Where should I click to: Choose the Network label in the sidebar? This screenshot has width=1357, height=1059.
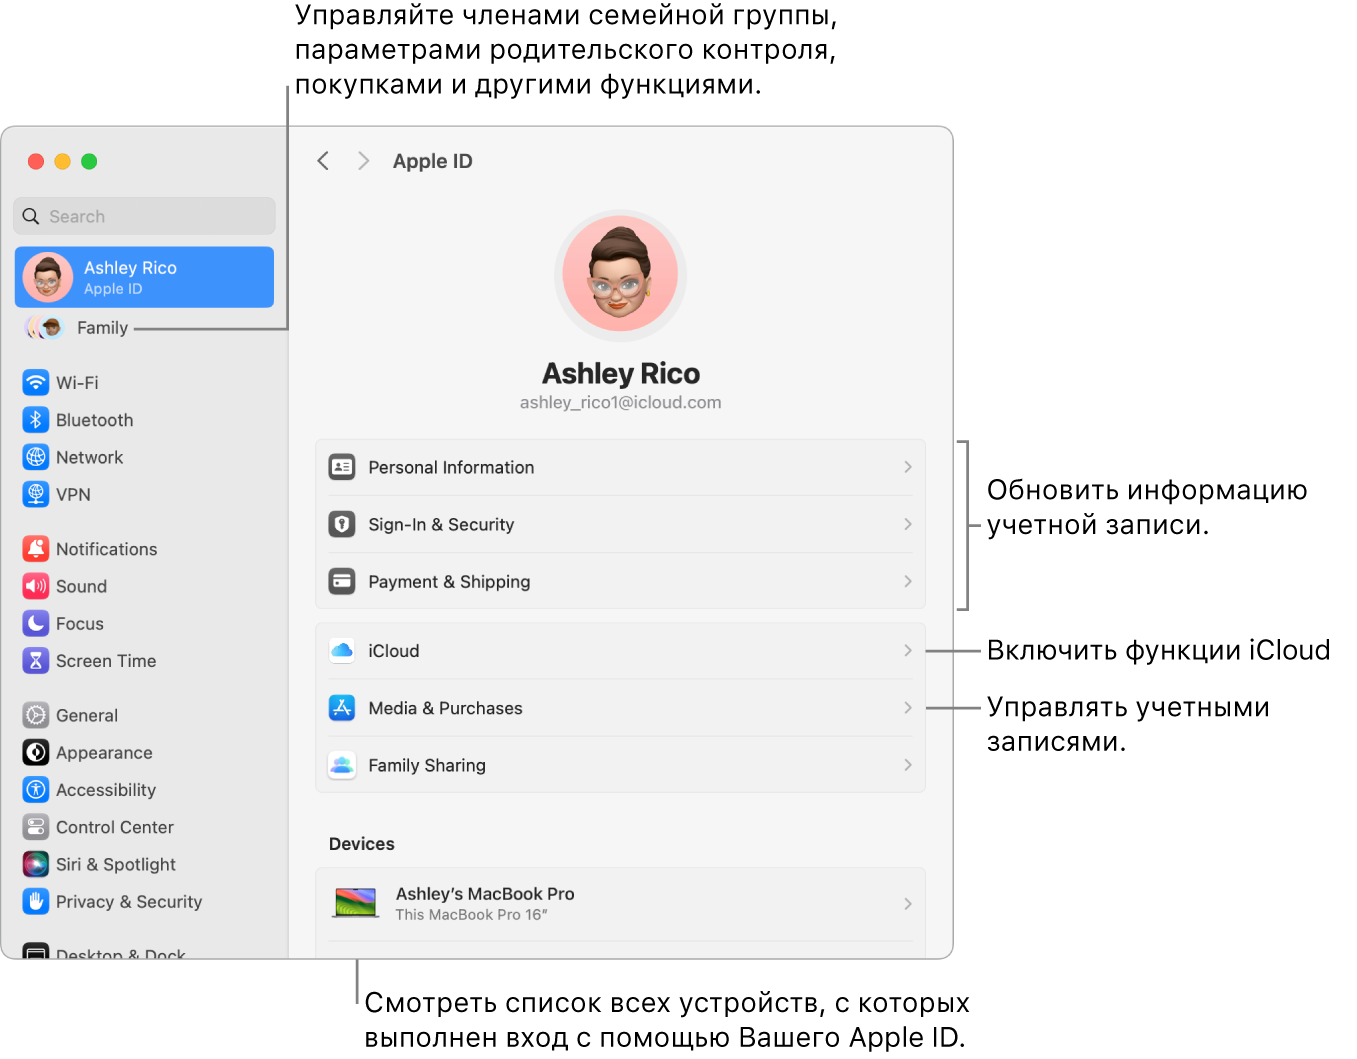pos(90,457)
